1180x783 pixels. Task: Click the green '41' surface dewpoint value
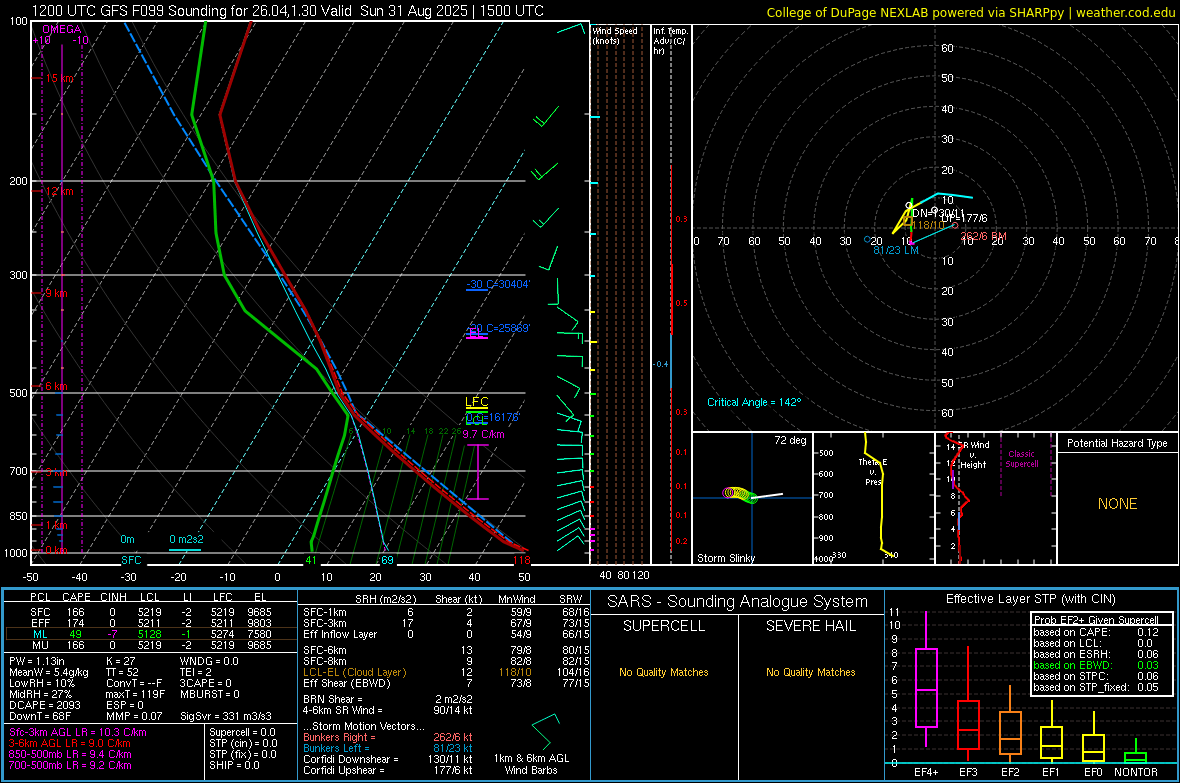(311, 560)
